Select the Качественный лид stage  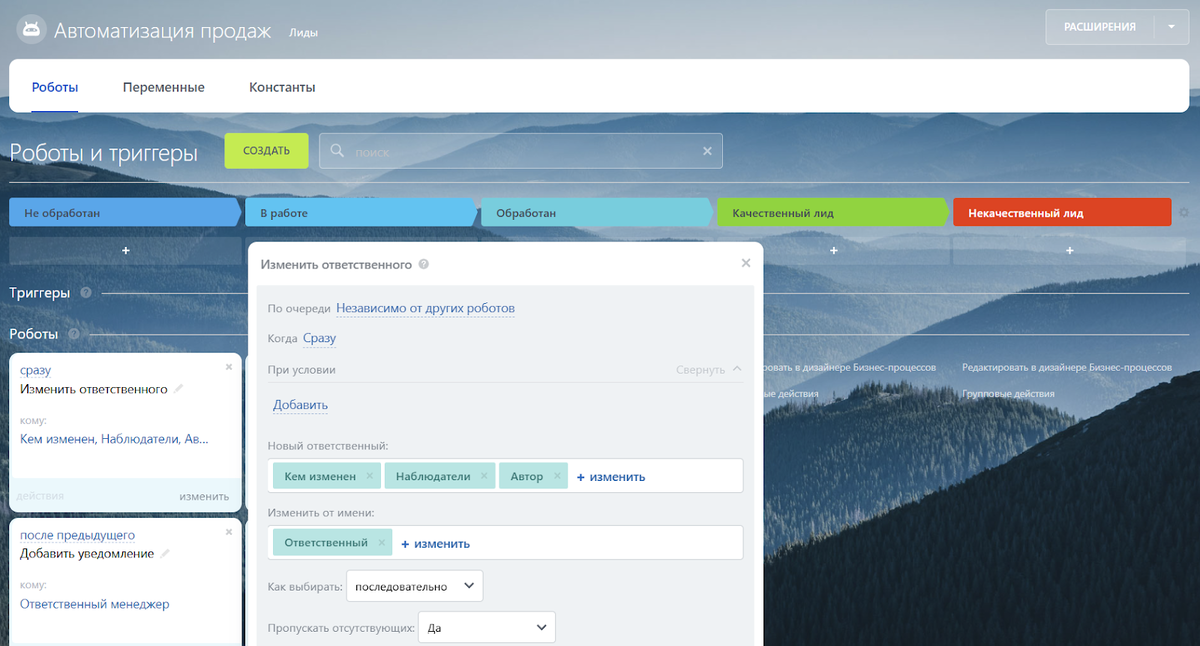(x=832, y=212)
